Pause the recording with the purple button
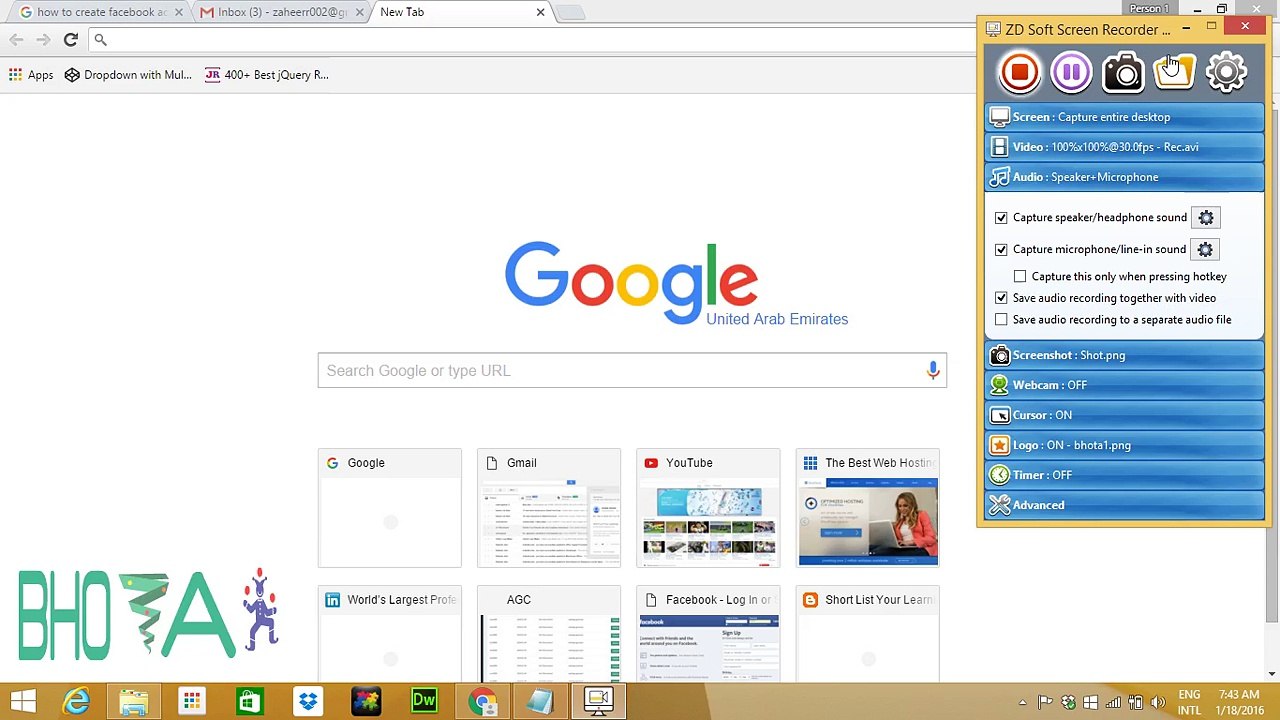The width and height of the screenshot is (1280, 720). [1071, 72]
